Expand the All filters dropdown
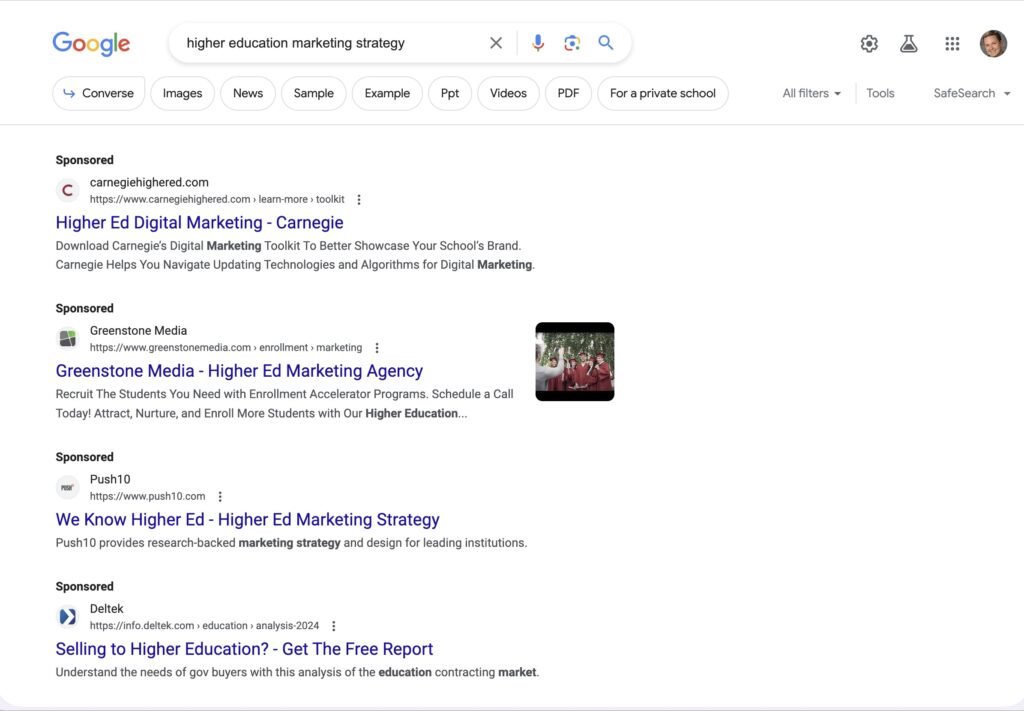 point(810,93)
